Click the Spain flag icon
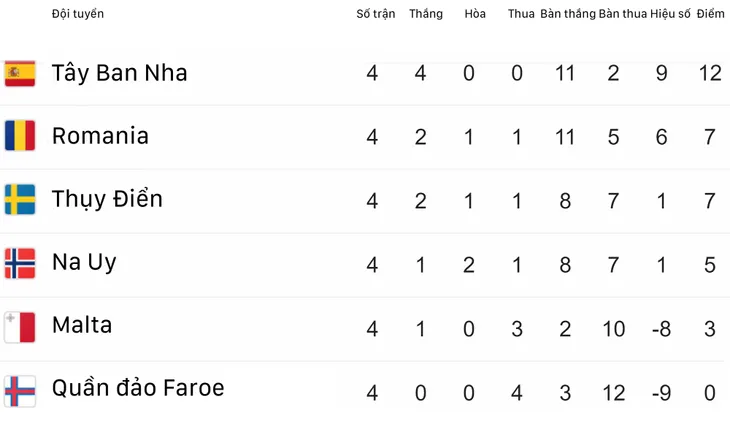Screen dimensions: 730x422 click(20, 74)
